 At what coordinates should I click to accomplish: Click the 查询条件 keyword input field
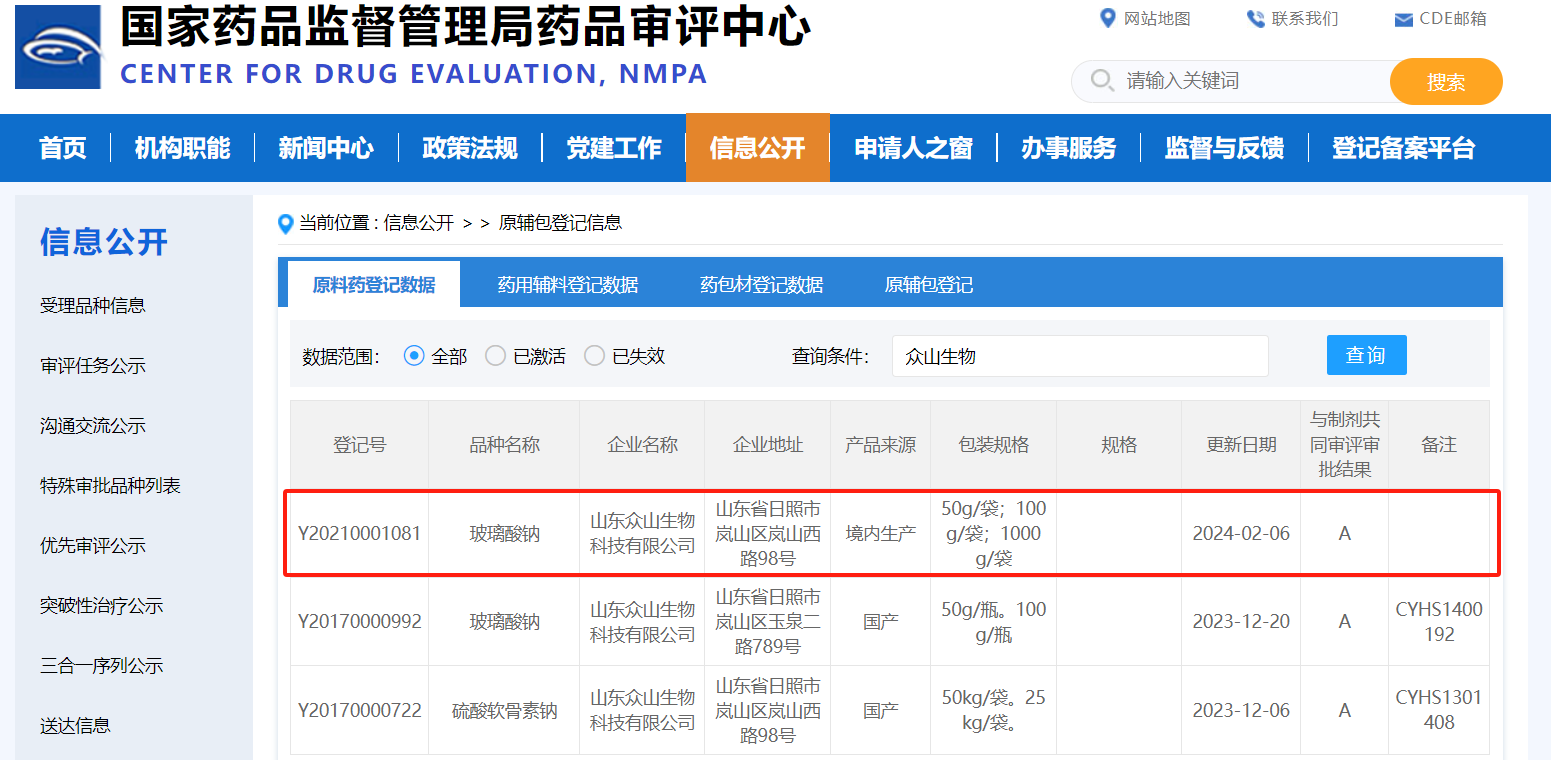tap(1079, 355)
